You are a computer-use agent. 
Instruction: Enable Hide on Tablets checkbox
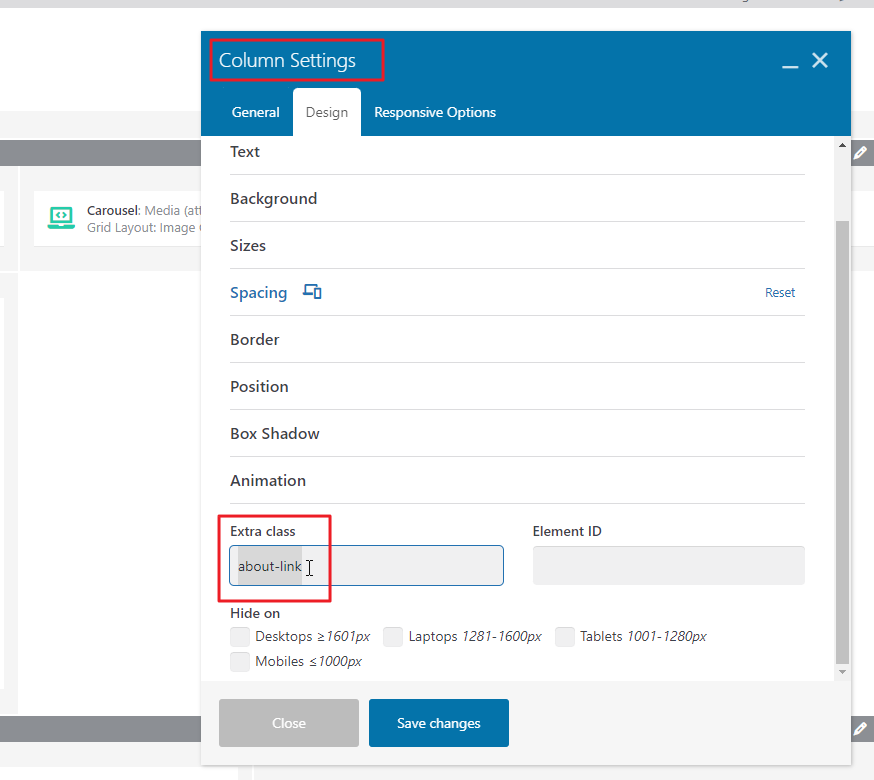coord(565,637)
